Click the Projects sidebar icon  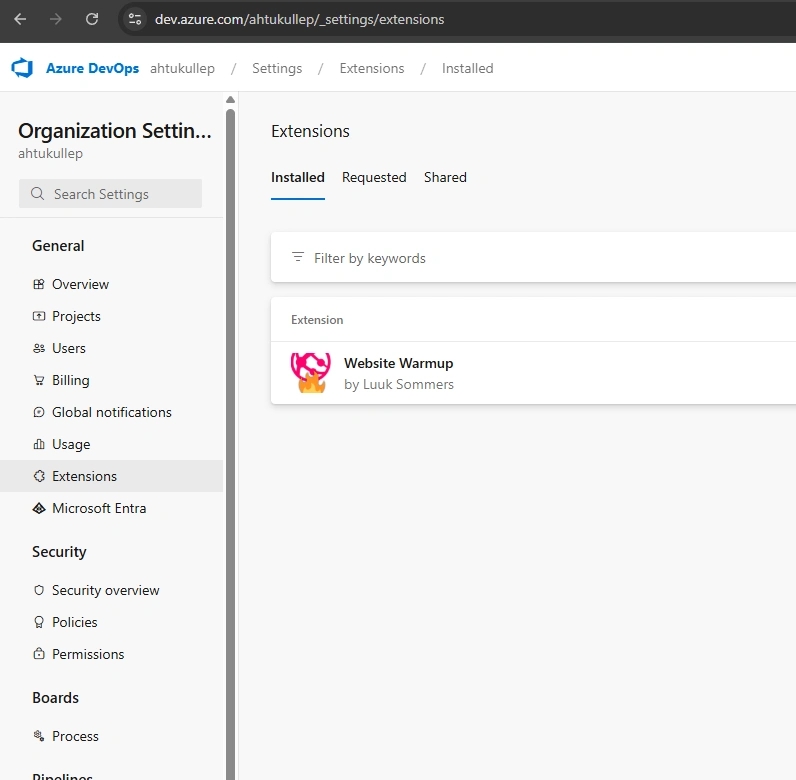[39, 316]
